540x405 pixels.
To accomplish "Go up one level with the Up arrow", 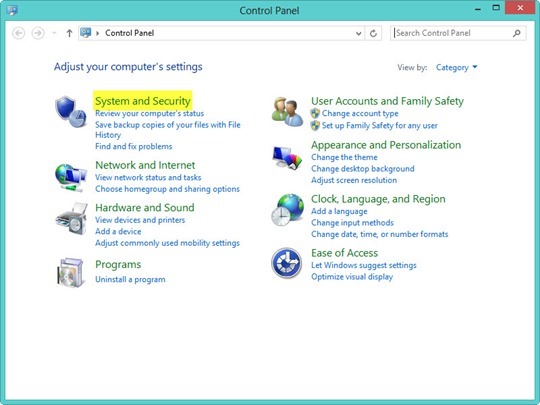I will 69,33.
